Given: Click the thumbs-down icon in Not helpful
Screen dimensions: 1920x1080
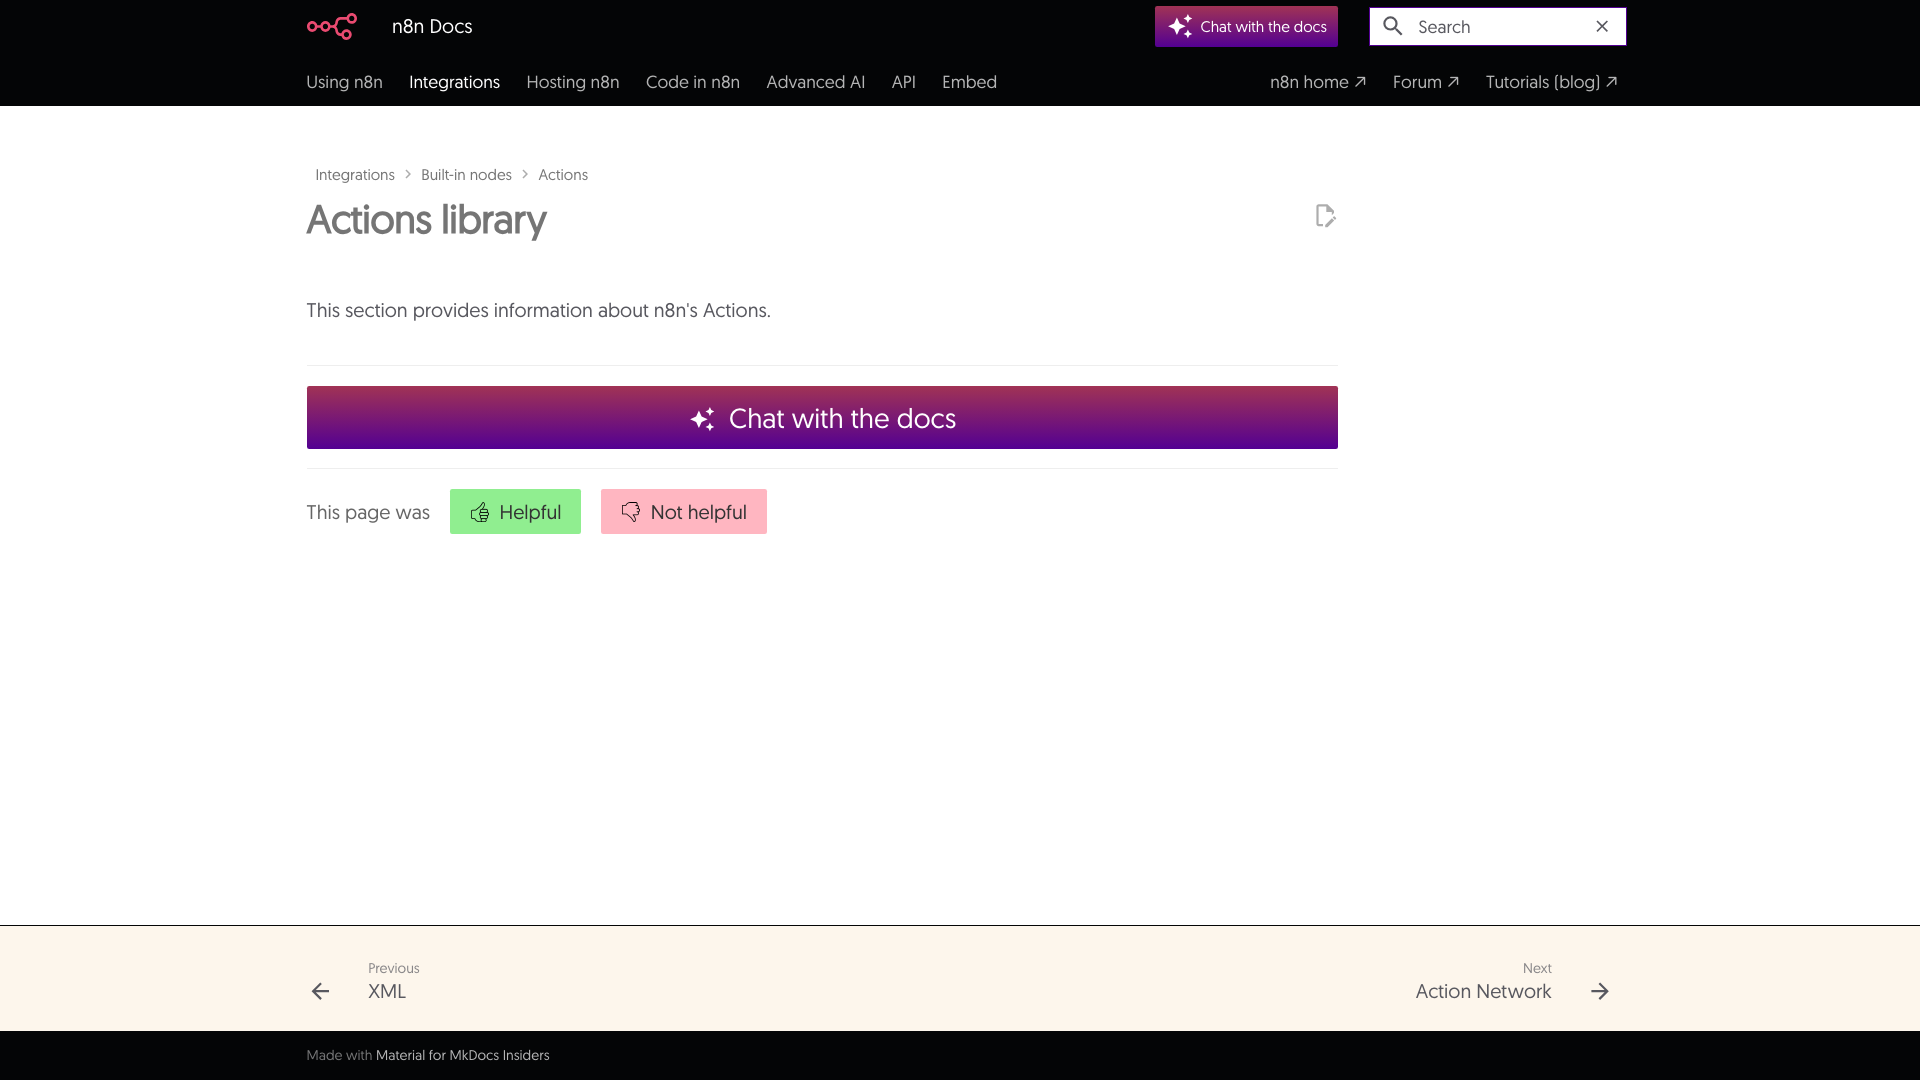Looking at the screenshot, I should [631, 512].
